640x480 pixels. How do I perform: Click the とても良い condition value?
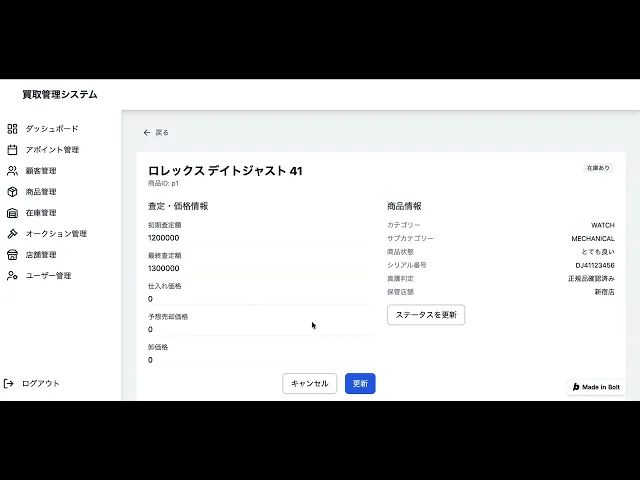click(x=598, y=252)
